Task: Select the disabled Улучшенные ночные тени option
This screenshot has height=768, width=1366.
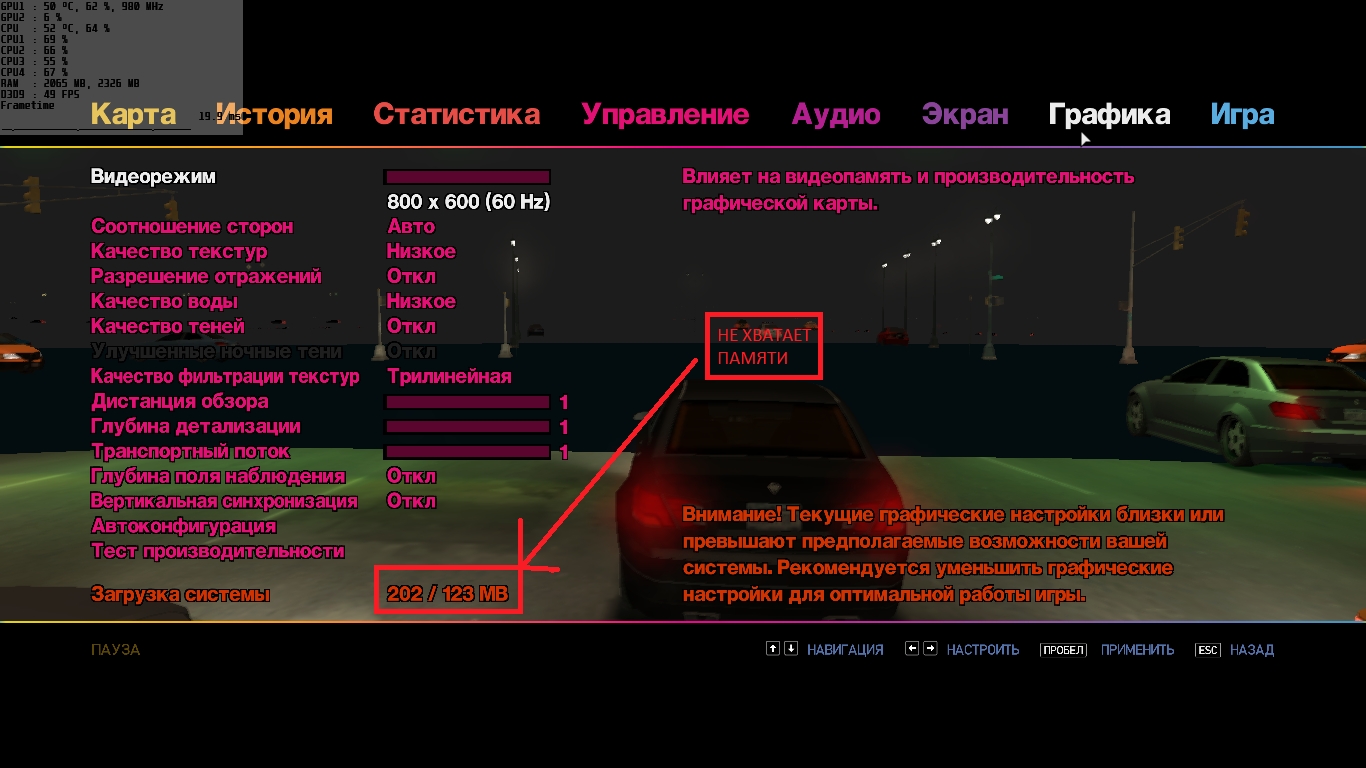Action: point(216,352)
